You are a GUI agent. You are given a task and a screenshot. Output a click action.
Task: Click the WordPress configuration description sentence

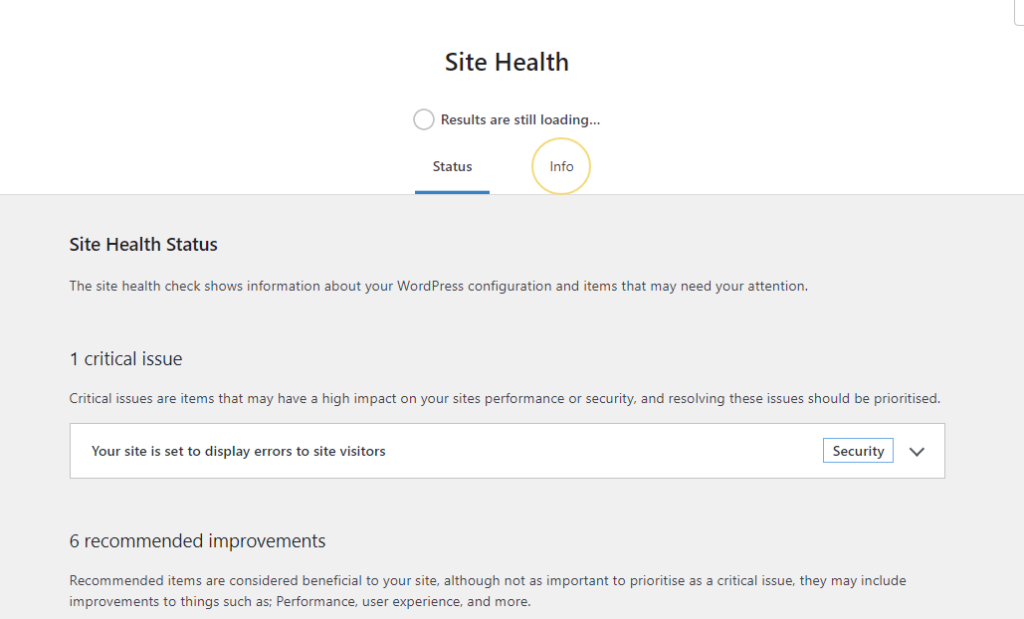437,285
